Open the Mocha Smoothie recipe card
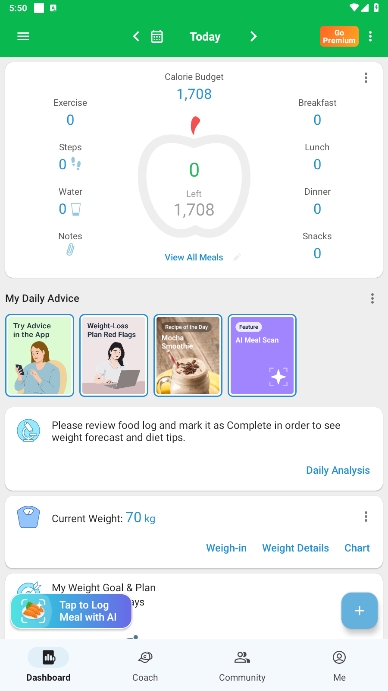The image size is (388, 691). [188, 355]
